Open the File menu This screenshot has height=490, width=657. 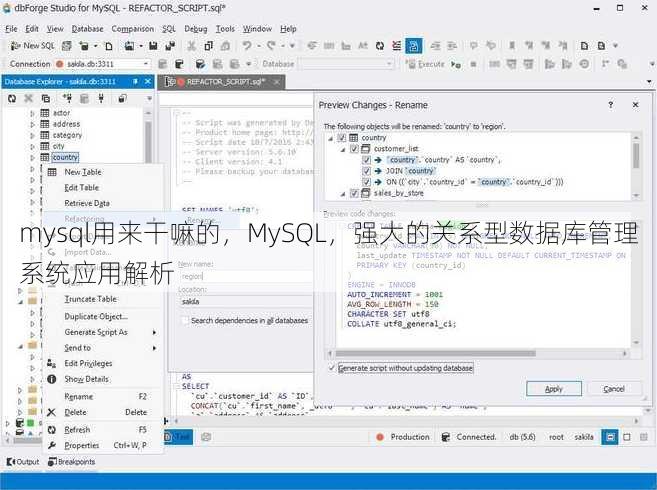[11, 29]
